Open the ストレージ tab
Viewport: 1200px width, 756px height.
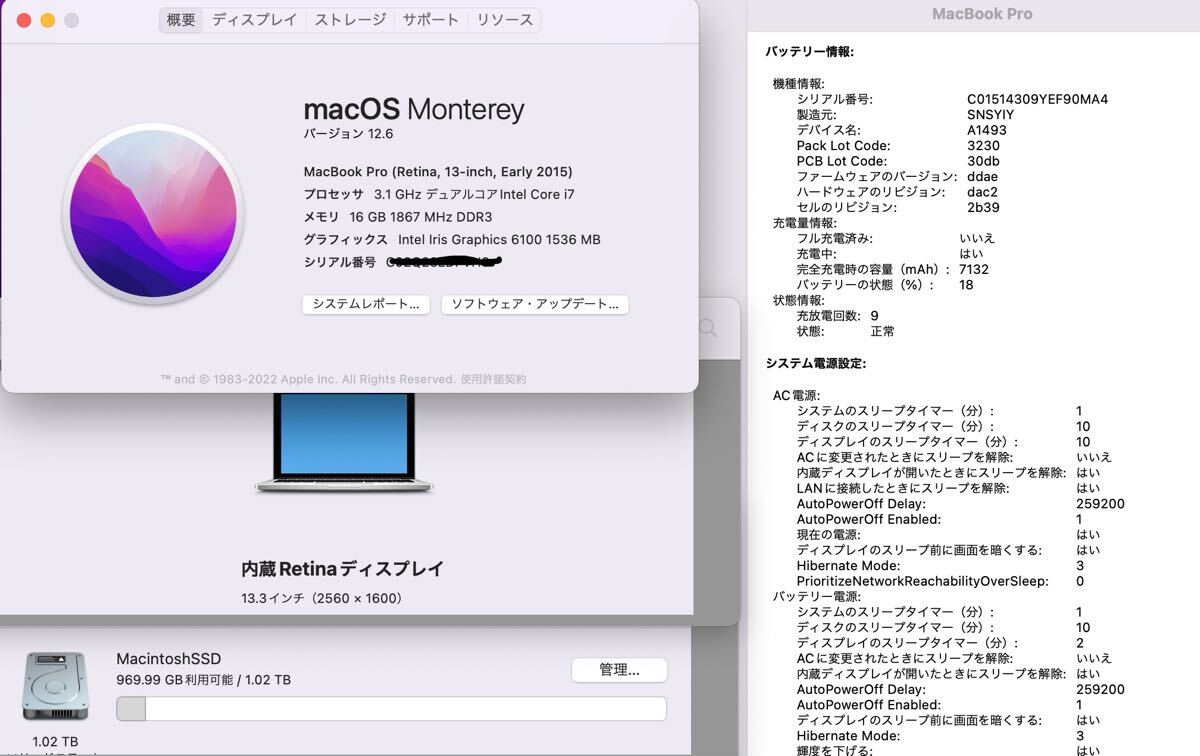350,20
